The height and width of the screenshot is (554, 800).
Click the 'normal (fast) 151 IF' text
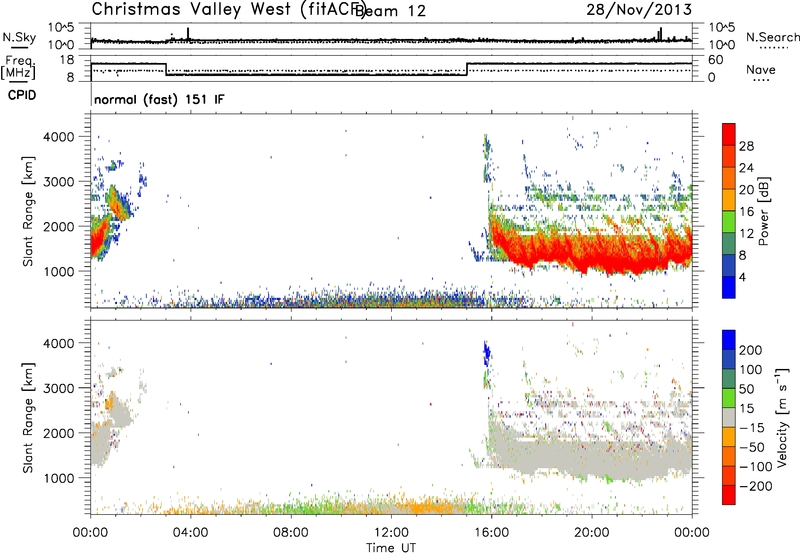[x=159, y=99]
